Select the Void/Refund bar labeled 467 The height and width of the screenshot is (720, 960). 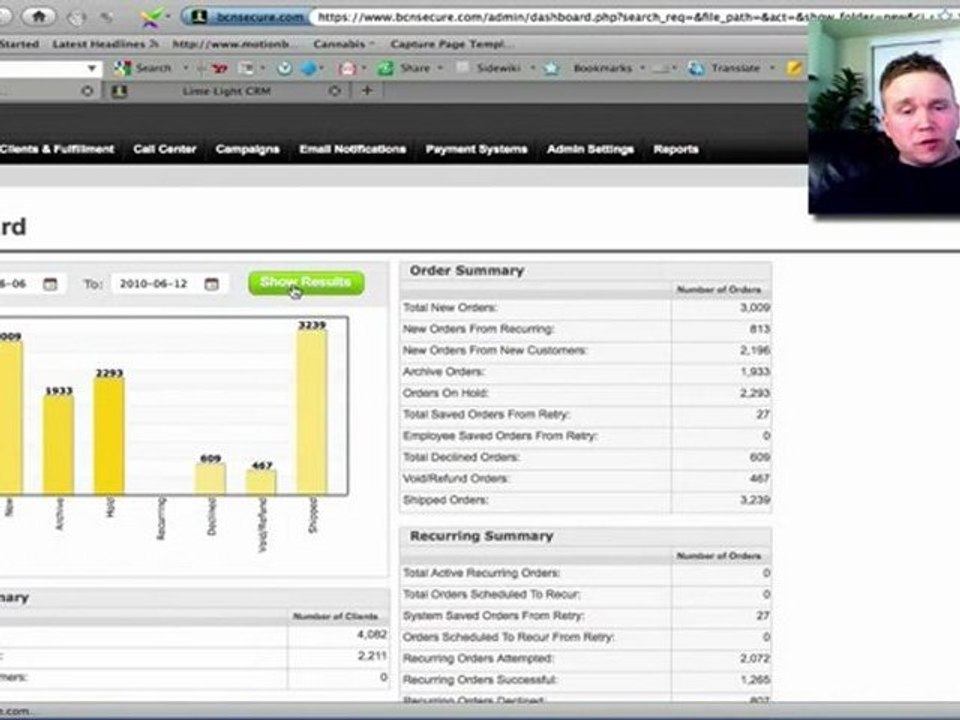click(261, 482)
